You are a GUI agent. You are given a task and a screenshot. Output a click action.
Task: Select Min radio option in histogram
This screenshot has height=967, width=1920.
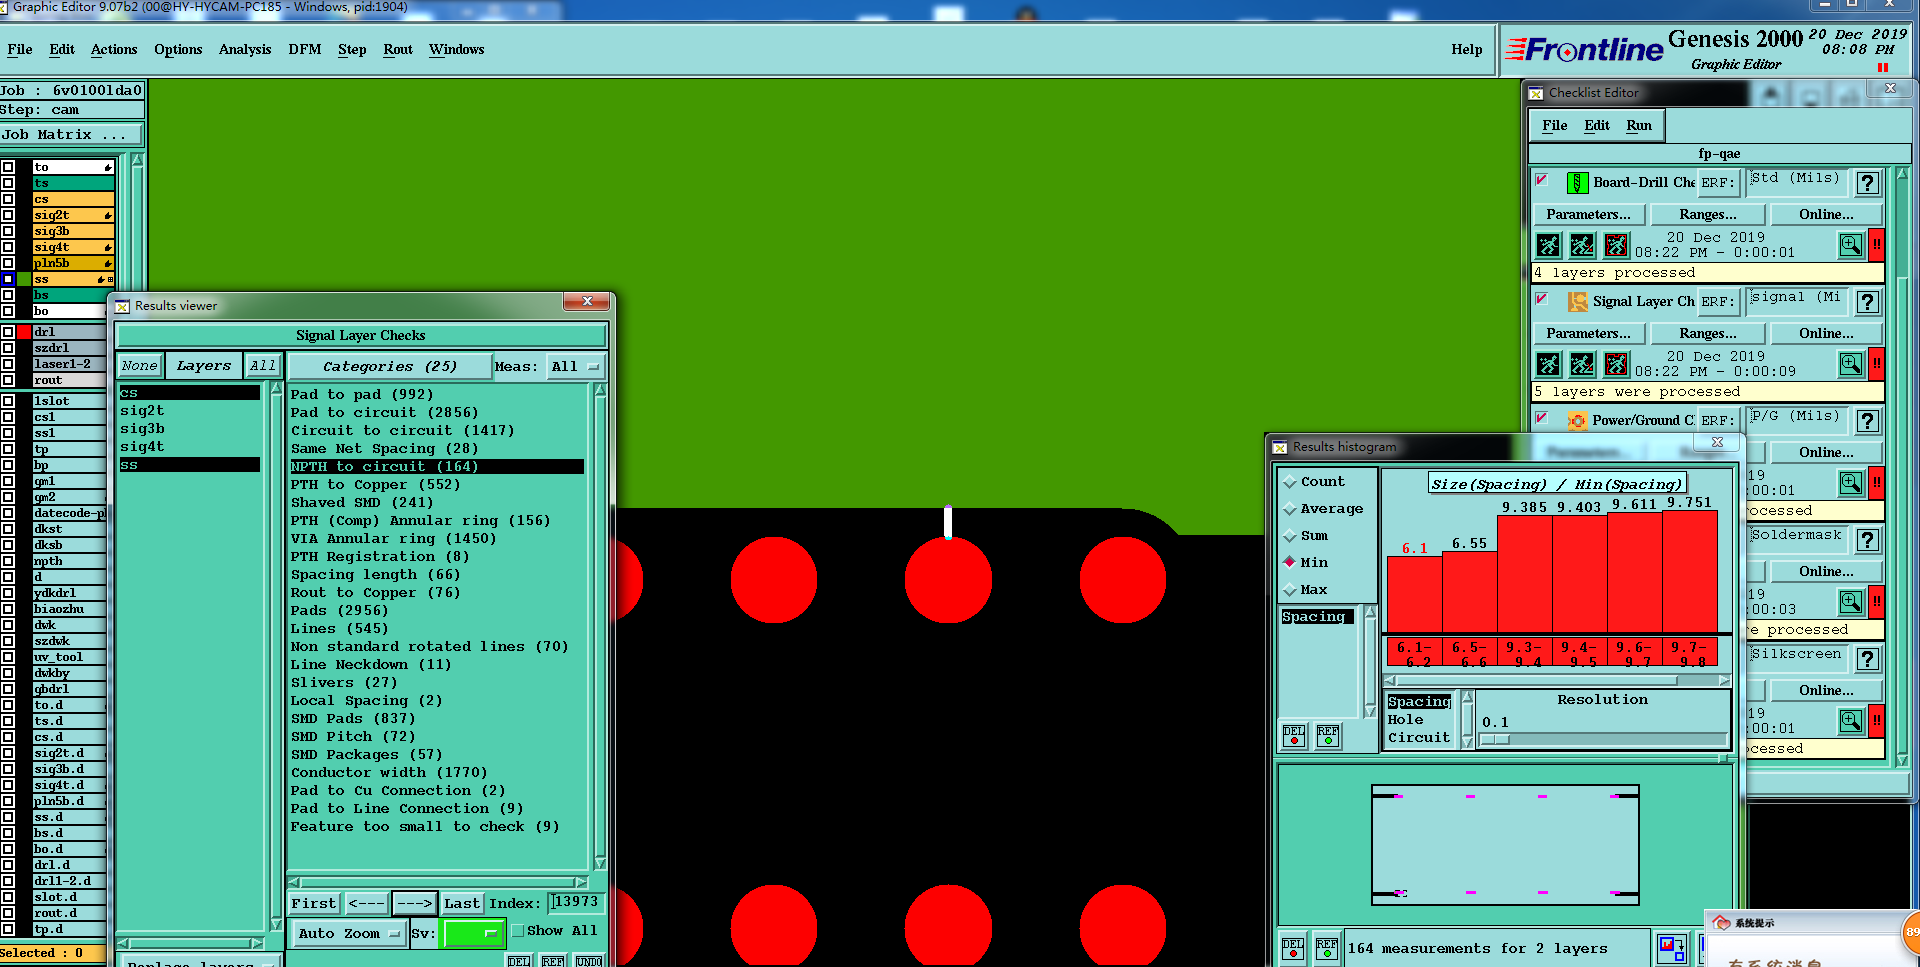pos(1290,562)
